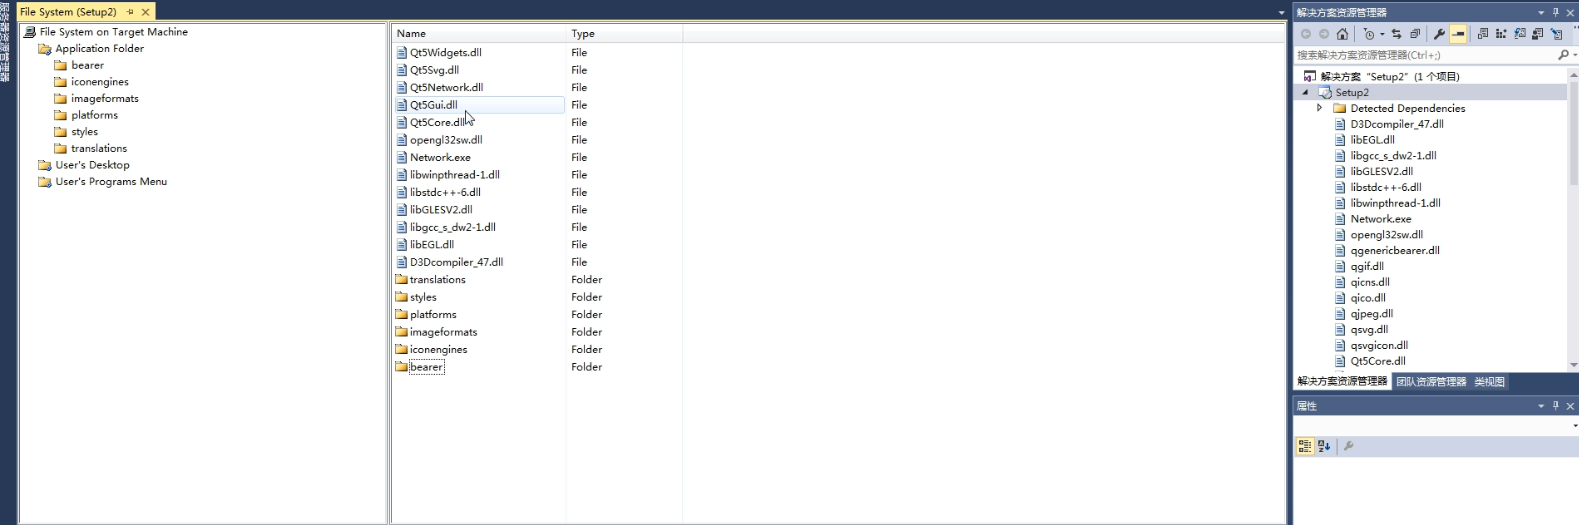Sort file list by Name column header

[x=479, y=33]
